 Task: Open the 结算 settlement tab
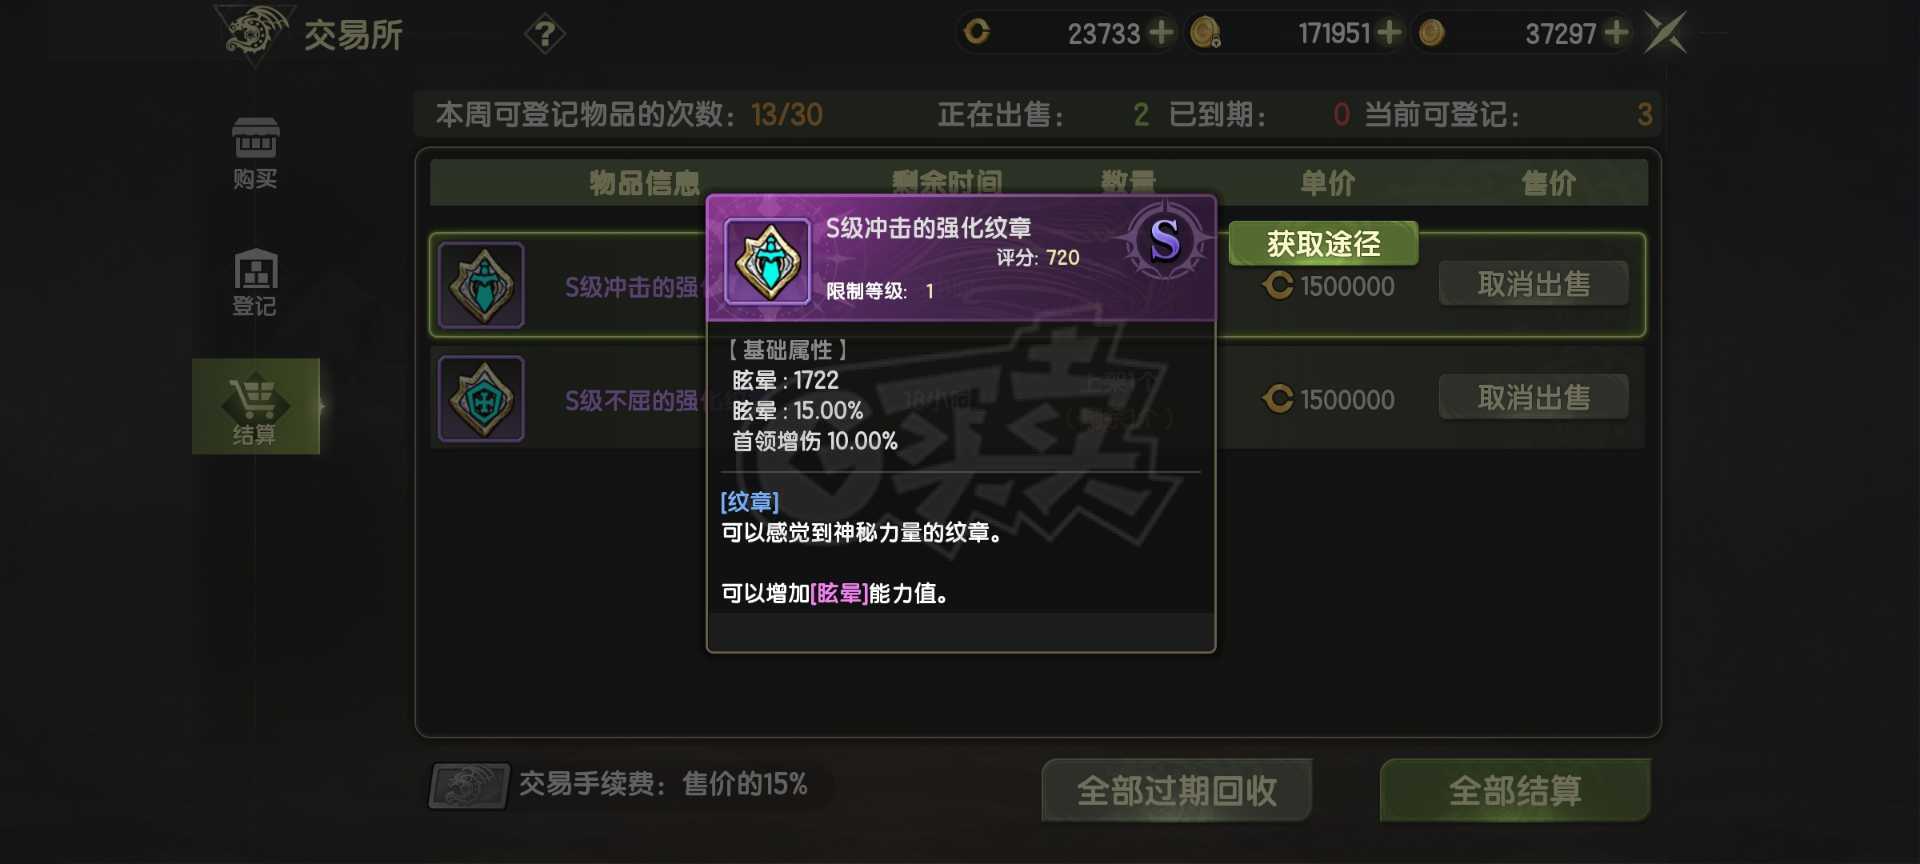pyautogui.click(x=255, y=407)
